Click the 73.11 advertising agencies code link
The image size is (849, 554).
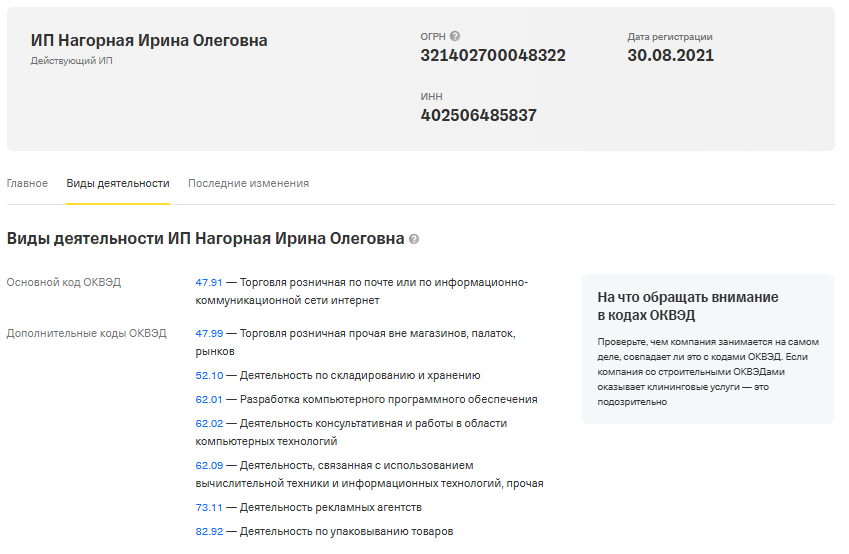pyautogui.click(x=209, y=508)
